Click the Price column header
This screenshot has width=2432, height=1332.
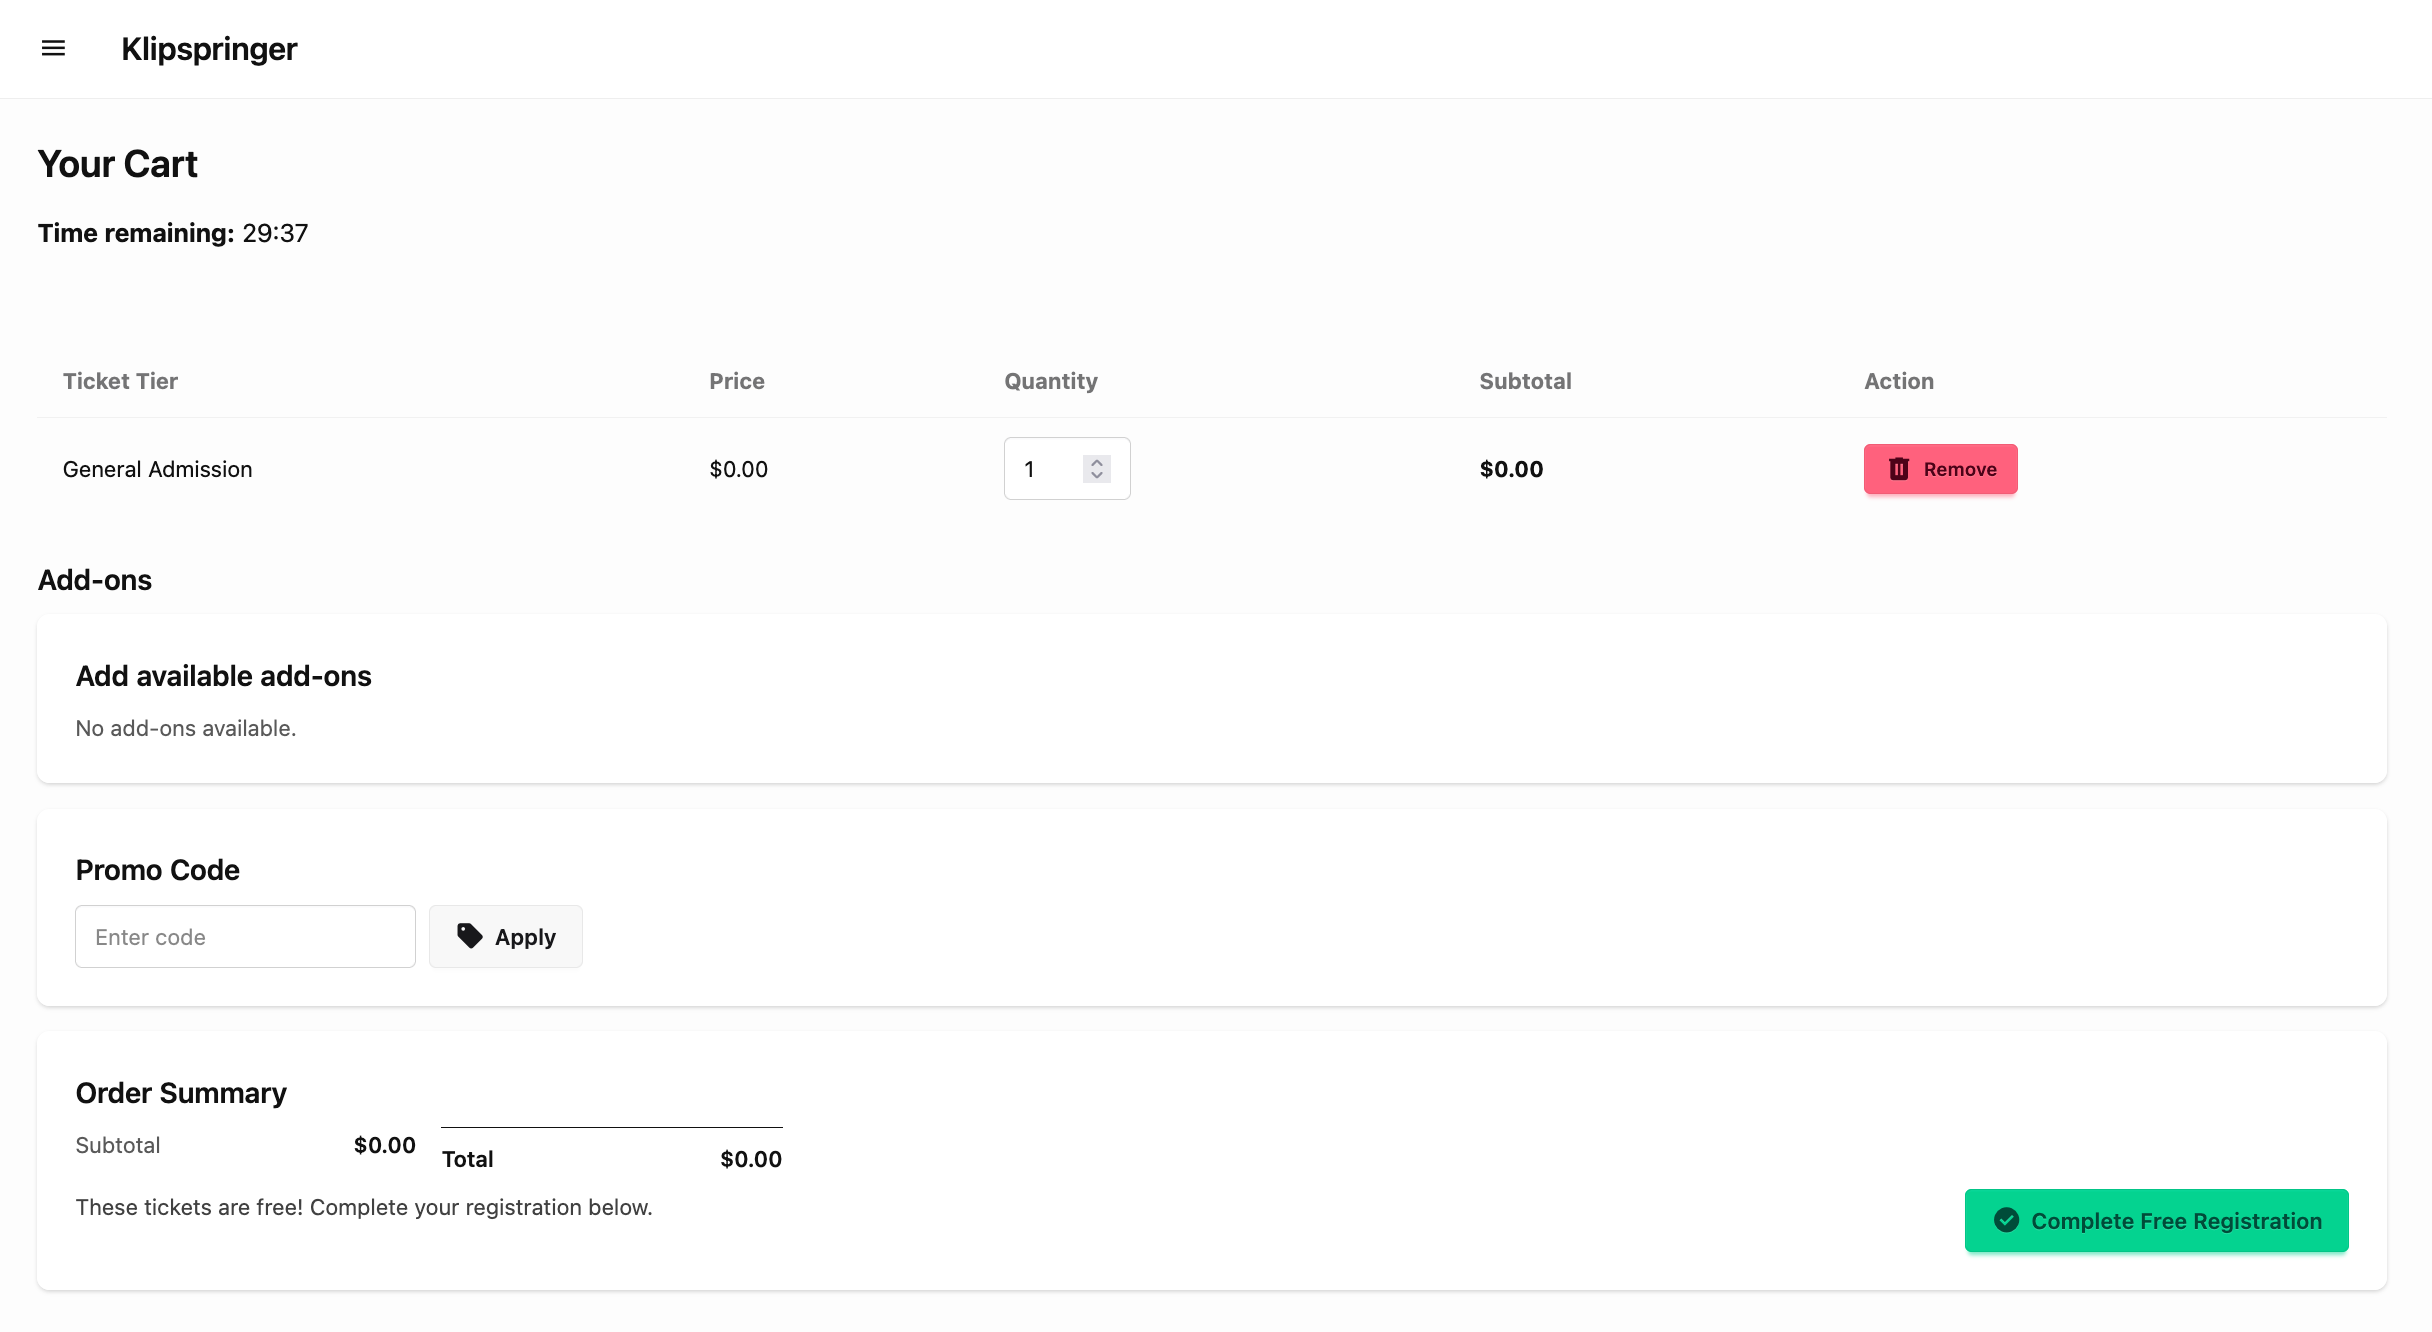737,381
